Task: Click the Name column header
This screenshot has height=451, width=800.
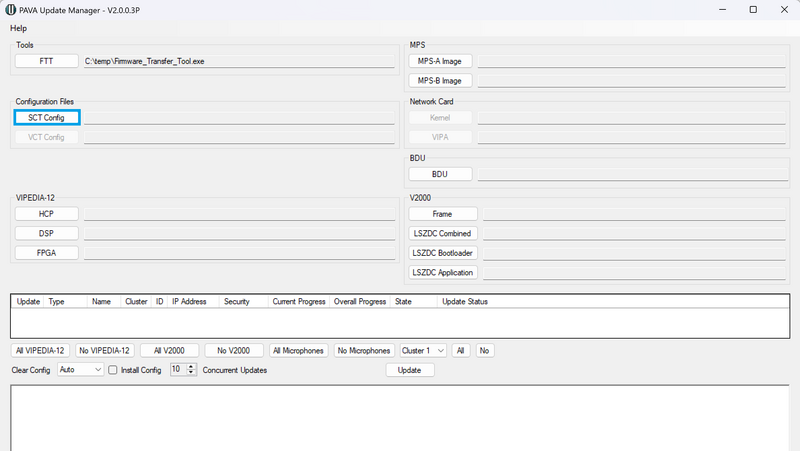Action: click(104, 302)
